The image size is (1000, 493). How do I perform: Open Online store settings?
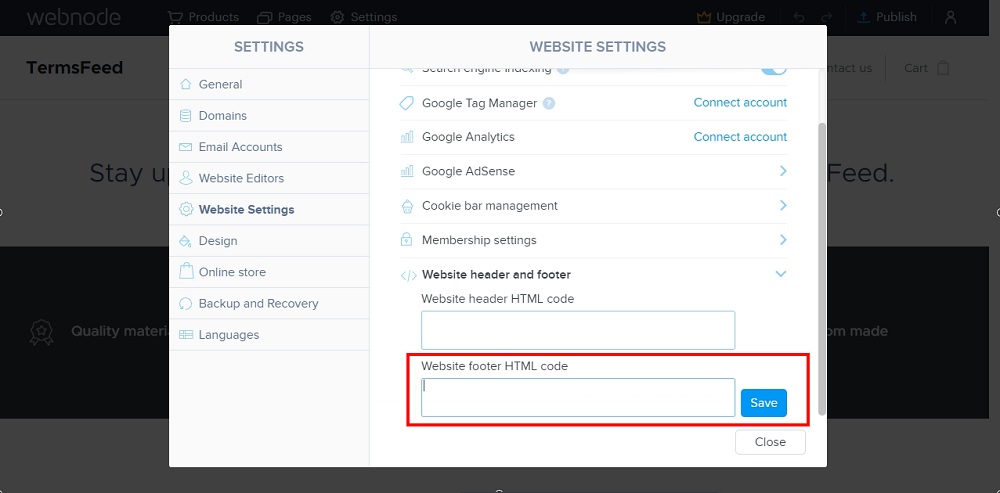pyautogui.click(x=269, y=272)
